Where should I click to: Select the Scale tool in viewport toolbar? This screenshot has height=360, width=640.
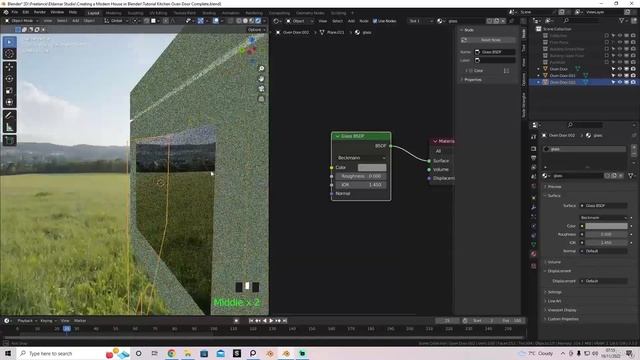(9, 91)
